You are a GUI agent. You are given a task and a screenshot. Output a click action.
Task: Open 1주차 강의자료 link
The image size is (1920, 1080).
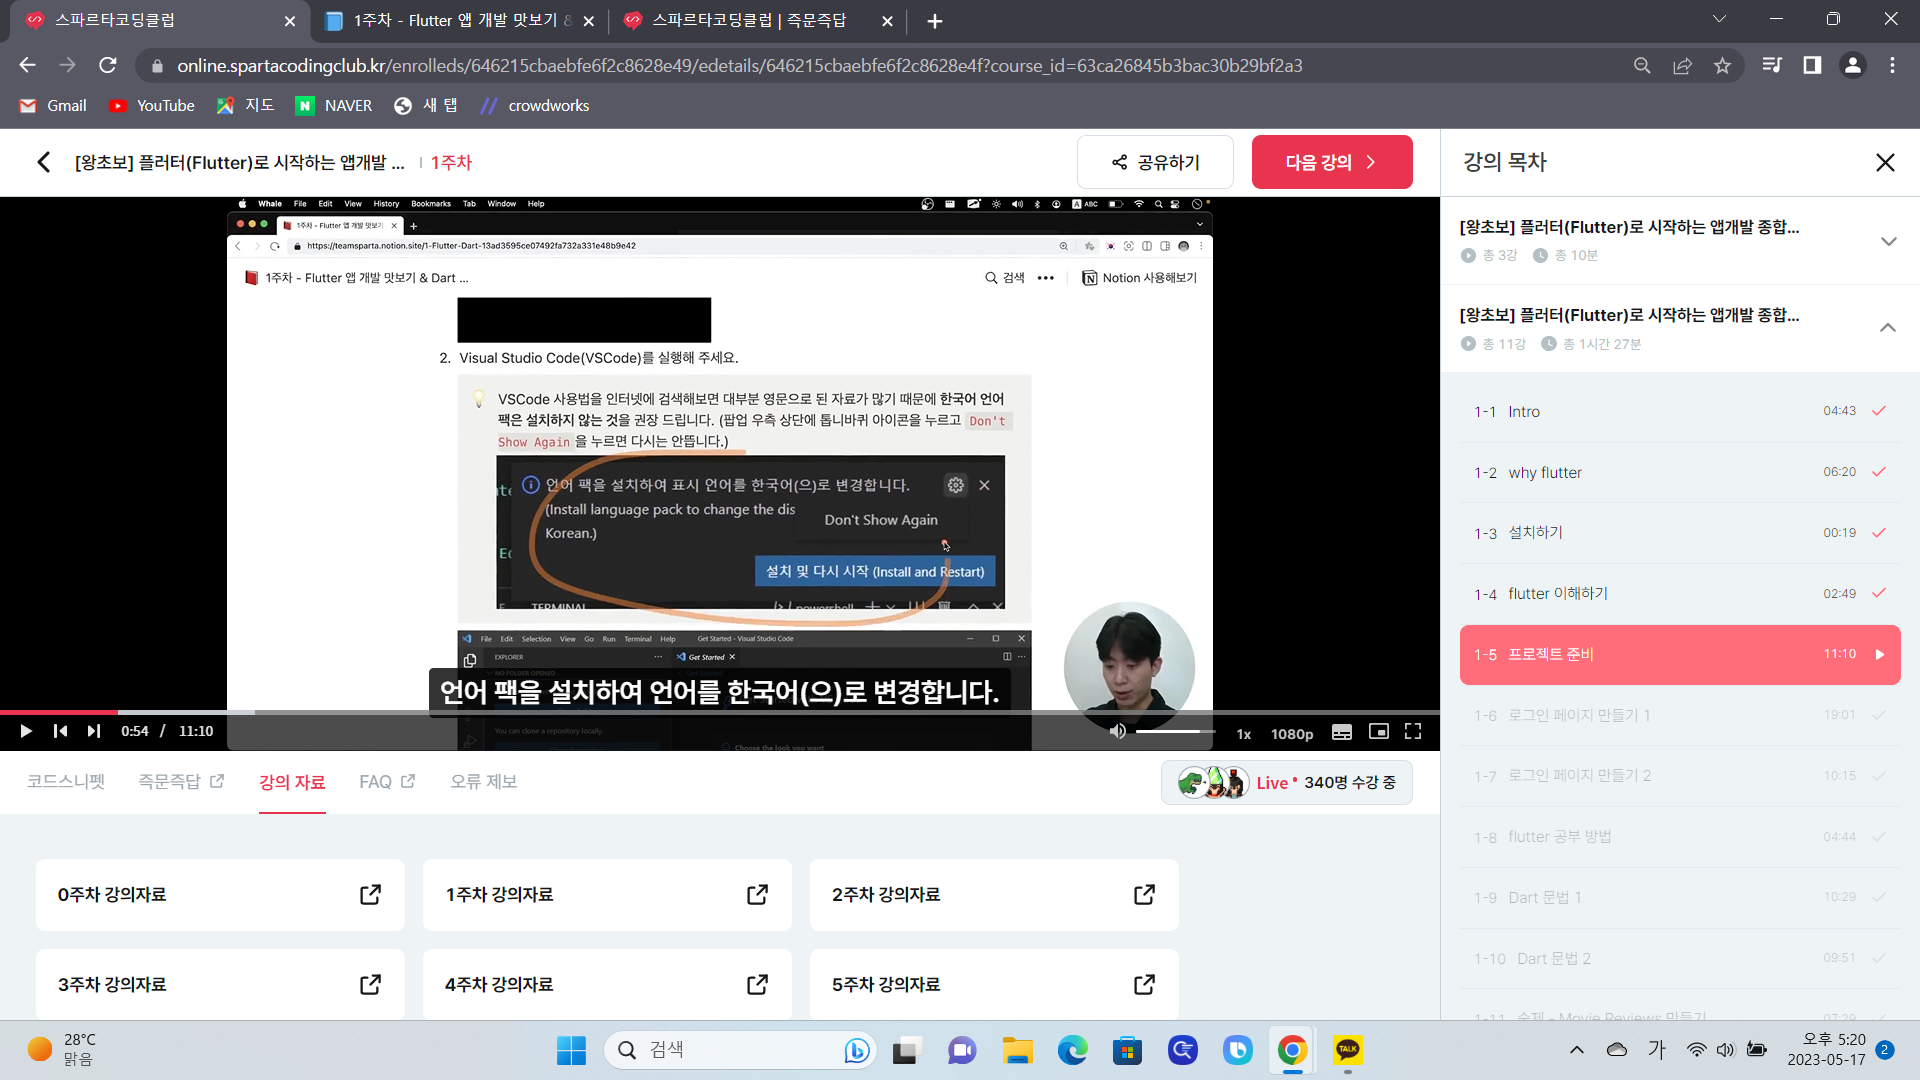click(607, 895)
